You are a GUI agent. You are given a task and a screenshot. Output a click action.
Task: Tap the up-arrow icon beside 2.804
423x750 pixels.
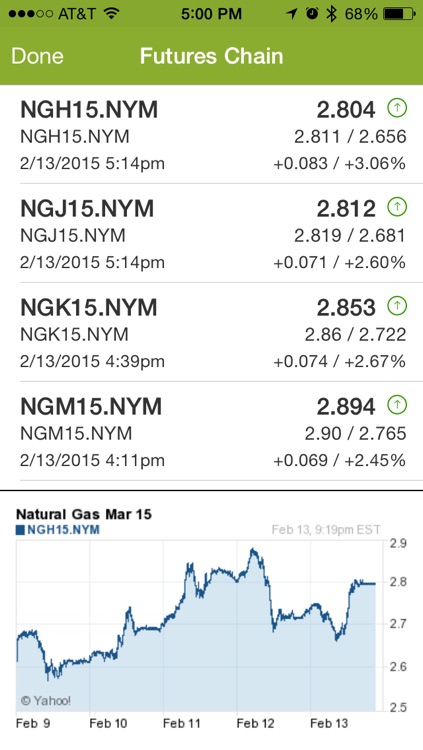coord(397,108)
